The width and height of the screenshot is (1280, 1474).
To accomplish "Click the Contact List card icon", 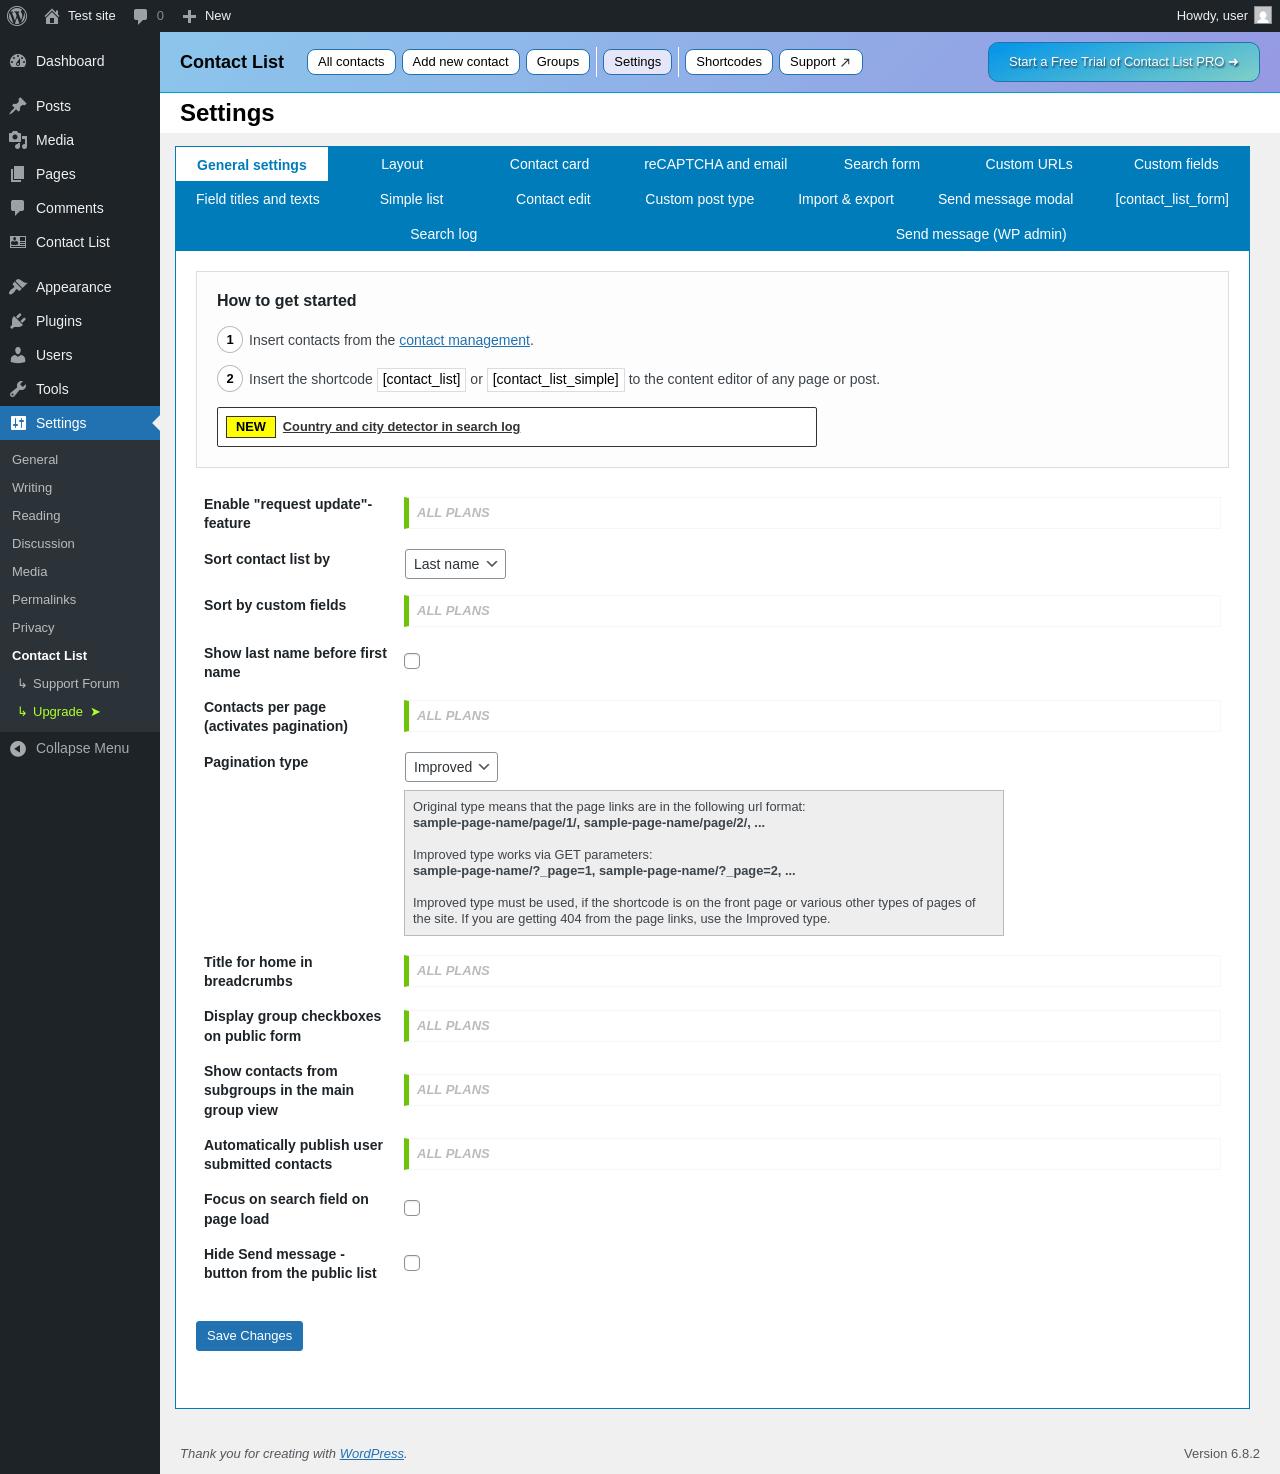I will [x=18, y=242].
